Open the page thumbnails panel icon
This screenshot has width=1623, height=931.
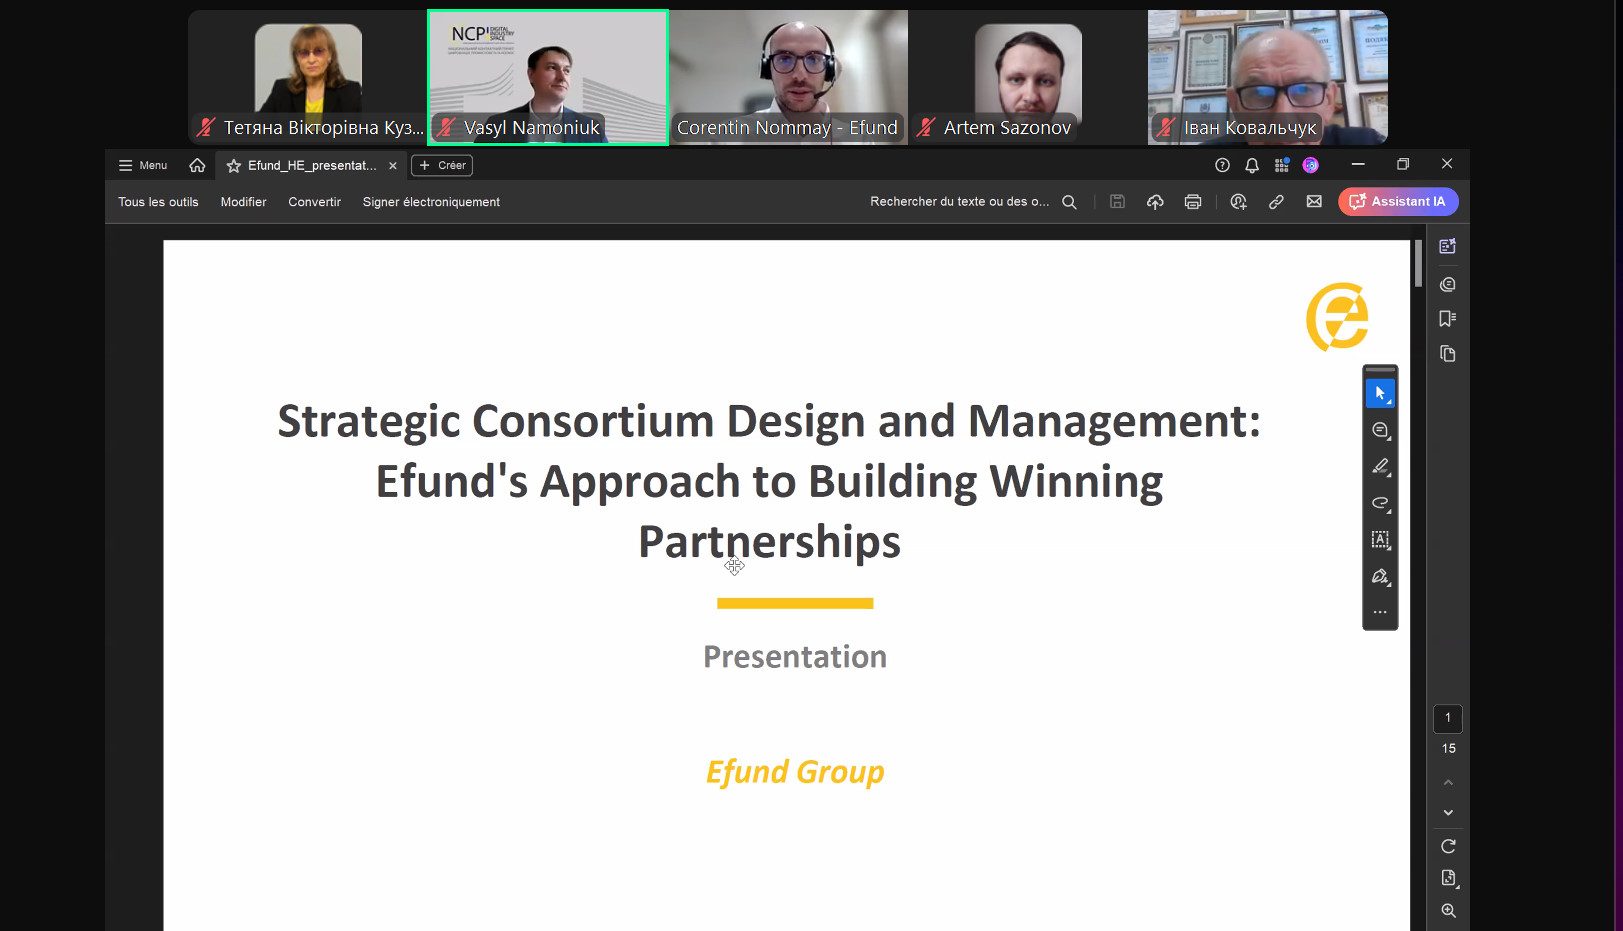click(x=1447, y=354)
